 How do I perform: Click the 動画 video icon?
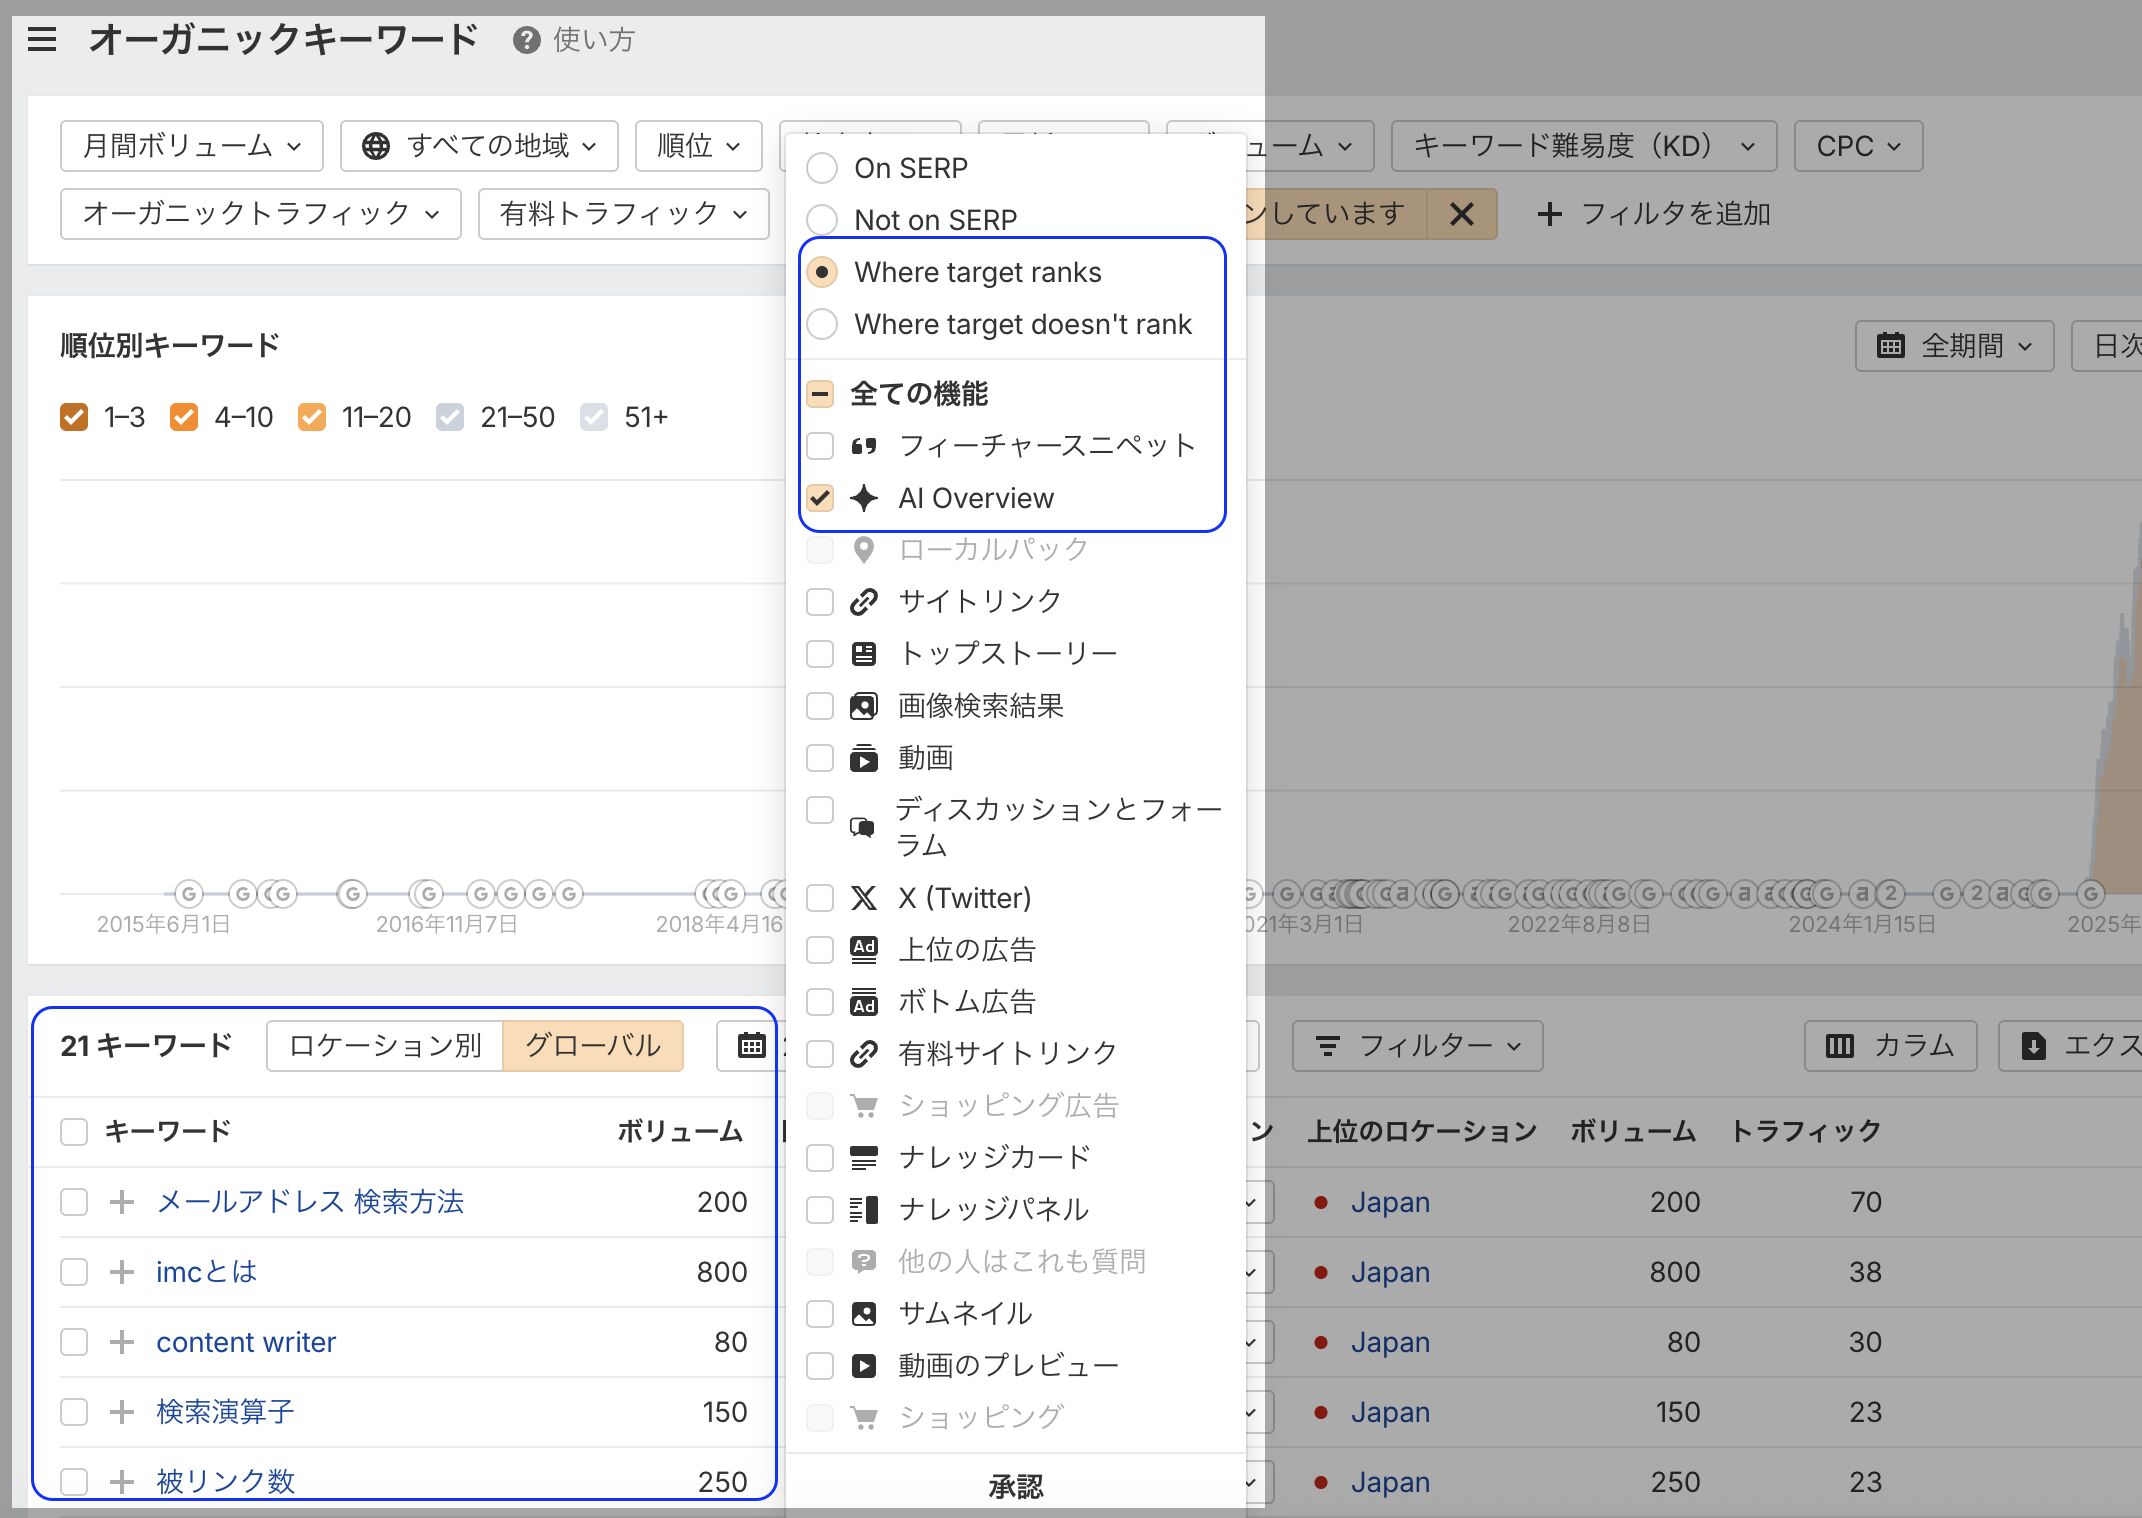(864, 758)
